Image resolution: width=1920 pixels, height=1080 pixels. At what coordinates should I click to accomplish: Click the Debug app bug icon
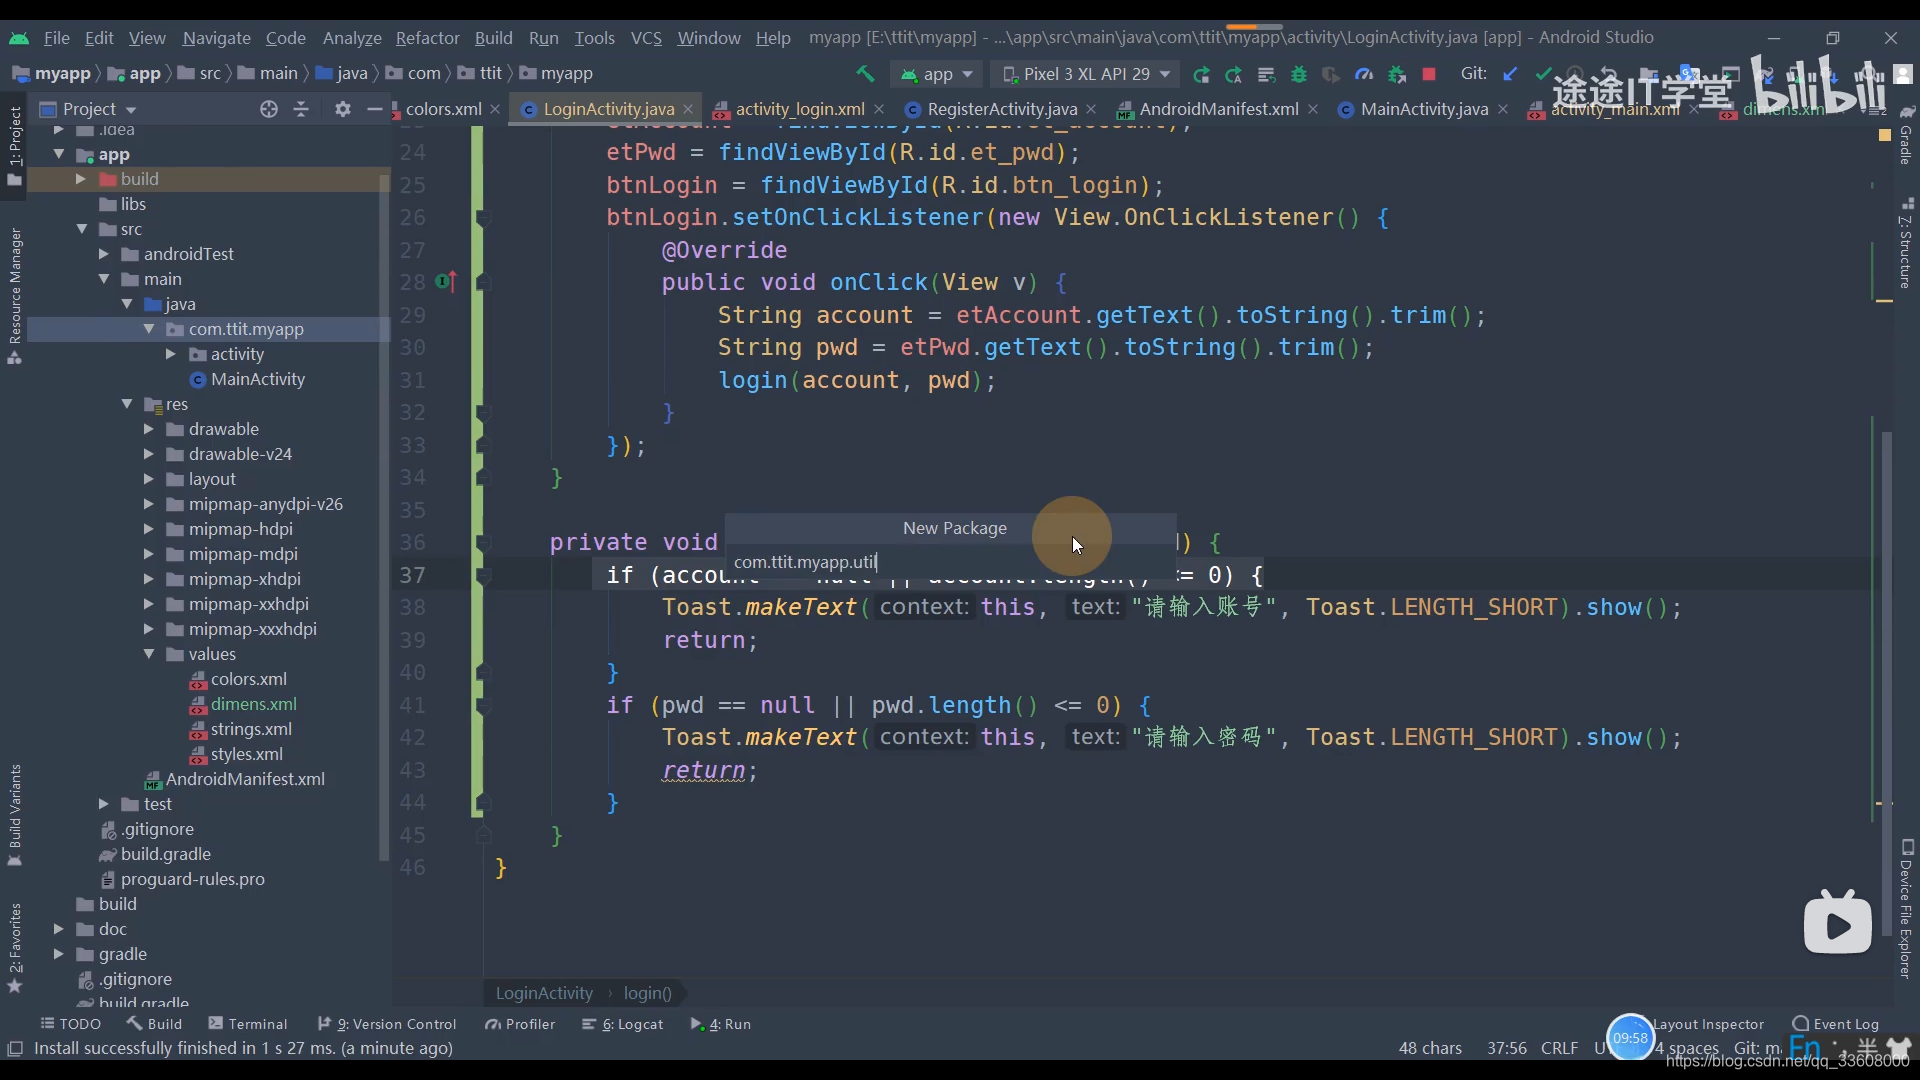[1299, 74]
